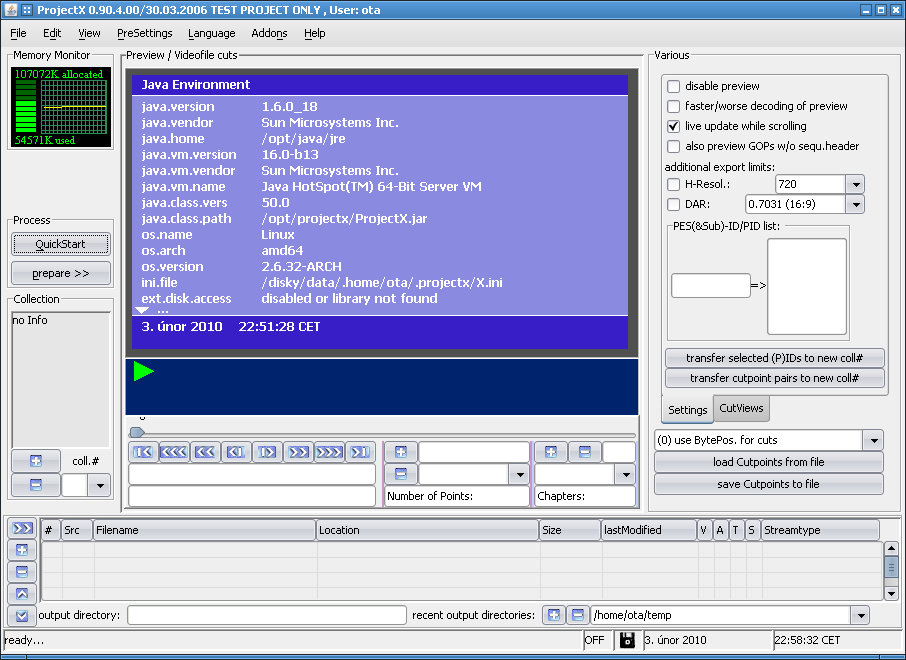The image size is (906, 660).
Task: Click the preview position slider handle
Action: point(137,432)
